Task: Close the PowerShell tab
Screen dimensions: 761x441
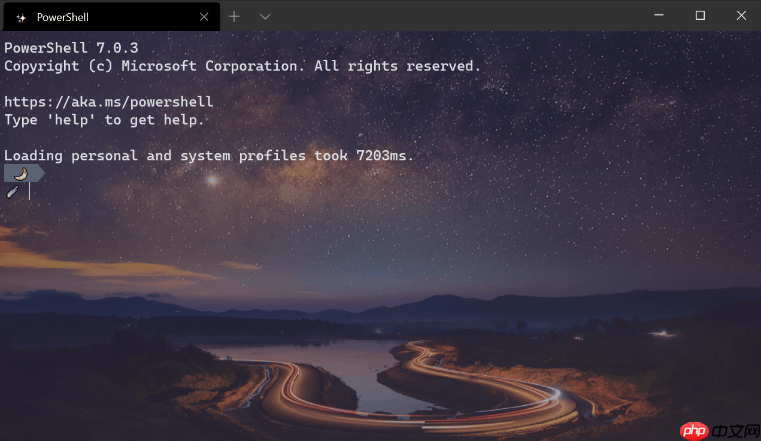Action: point(204,17)
